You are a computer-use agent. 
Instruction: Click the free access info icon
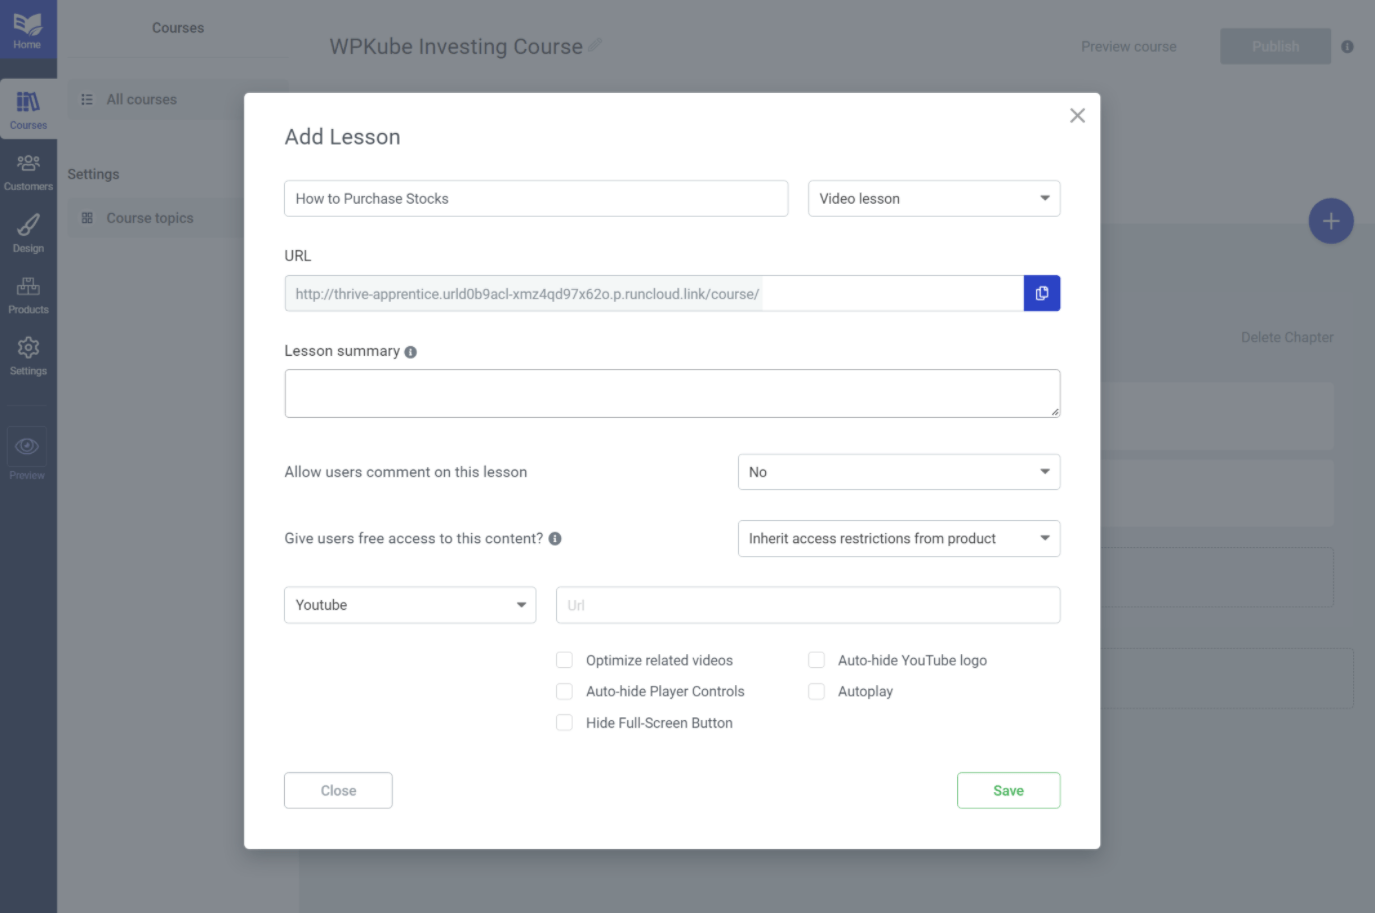click(x=555, y=538)
